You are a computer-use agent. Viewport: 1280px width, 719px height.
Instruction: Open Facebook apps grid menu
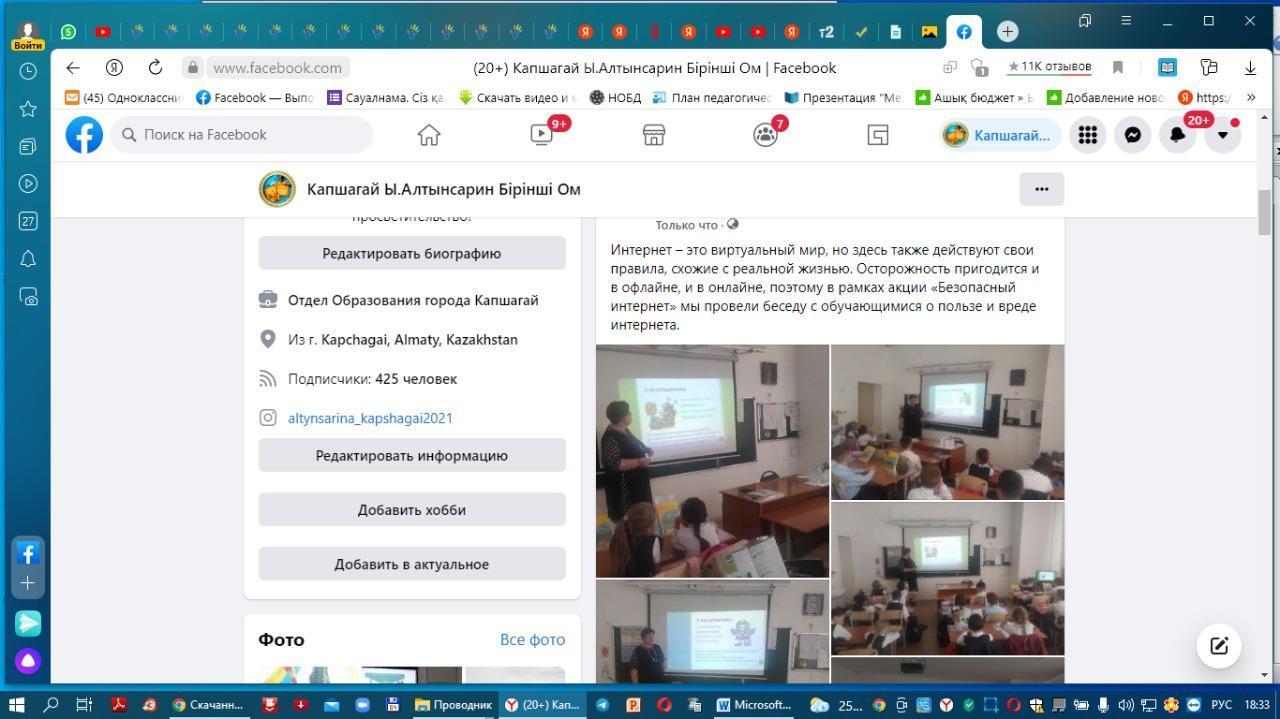(1088, 135)
